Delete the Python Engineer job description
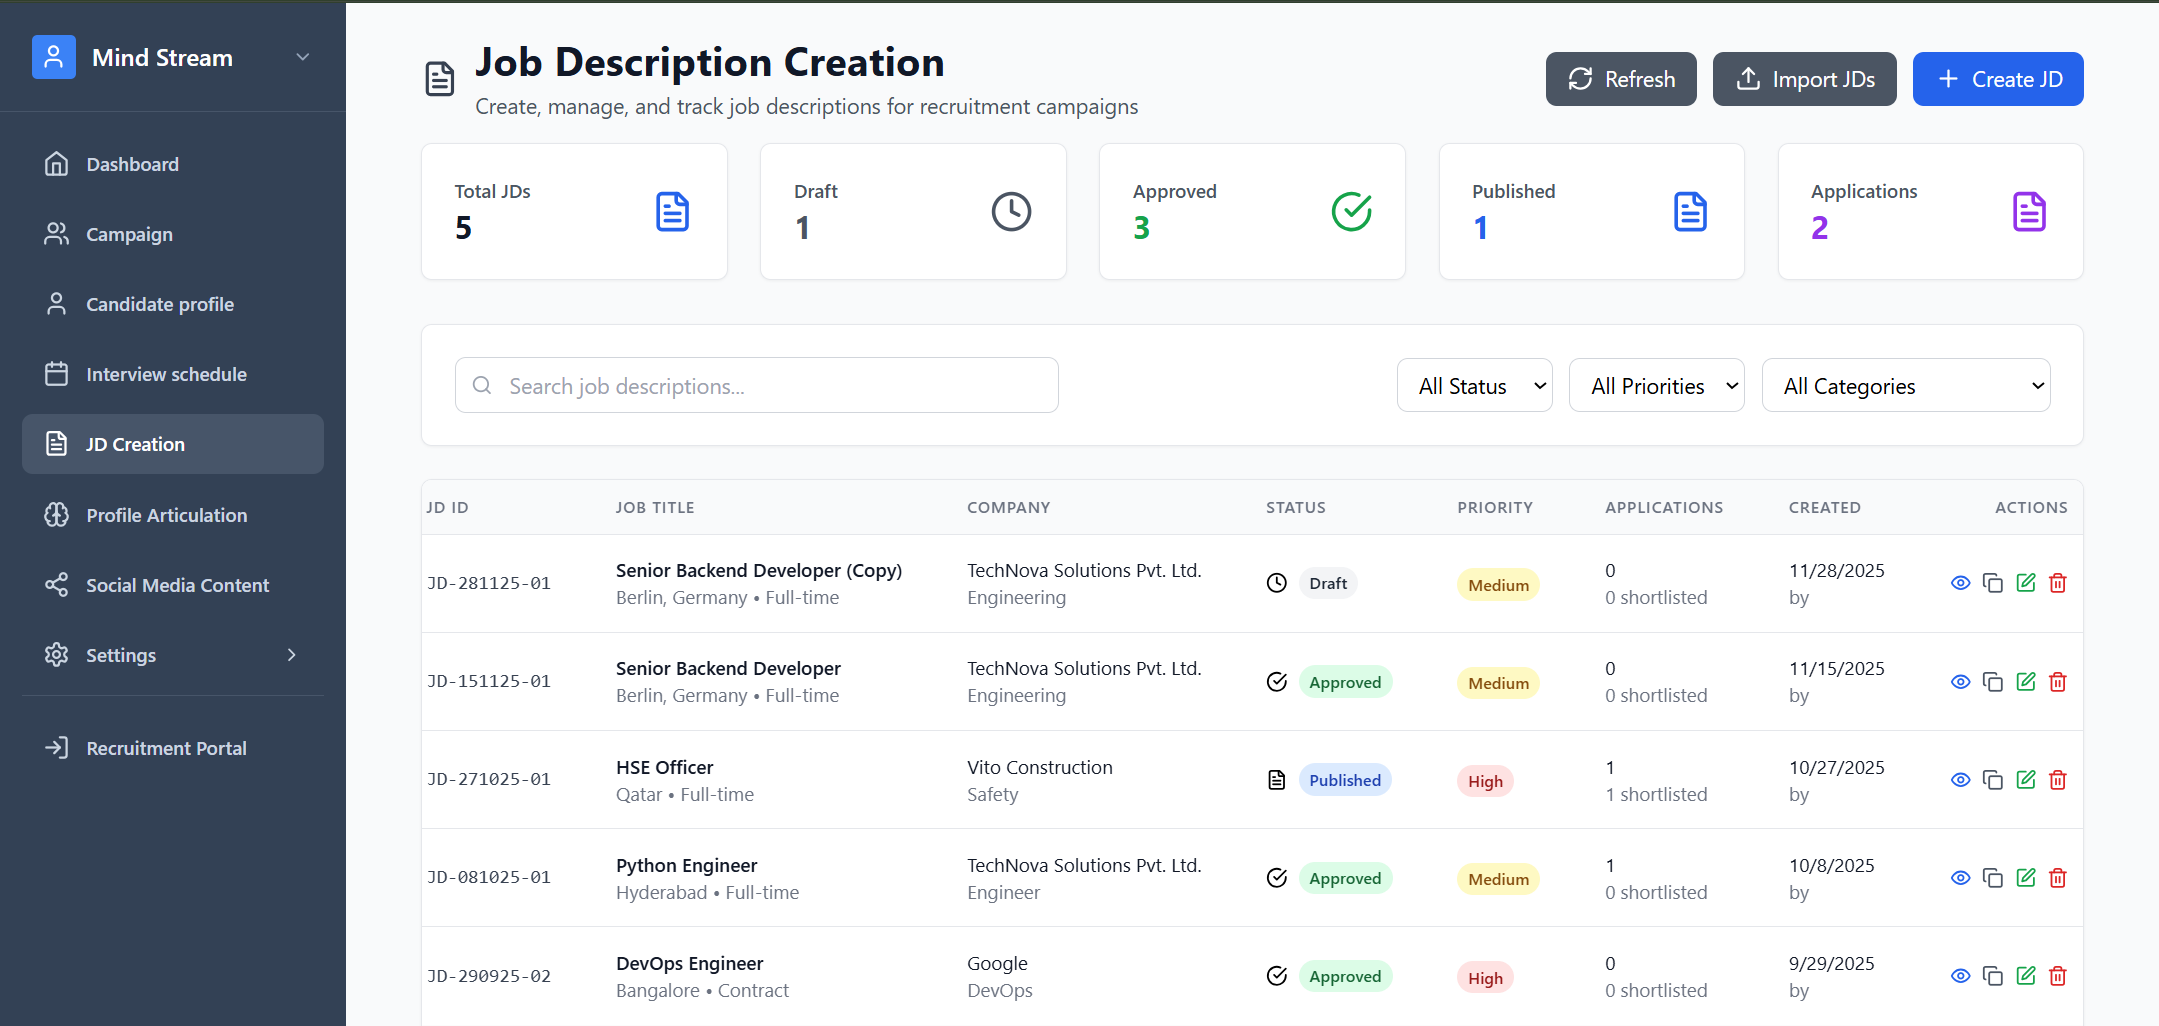Viewport: 2159px width, 1026px height. click(x=2058, y=878)
